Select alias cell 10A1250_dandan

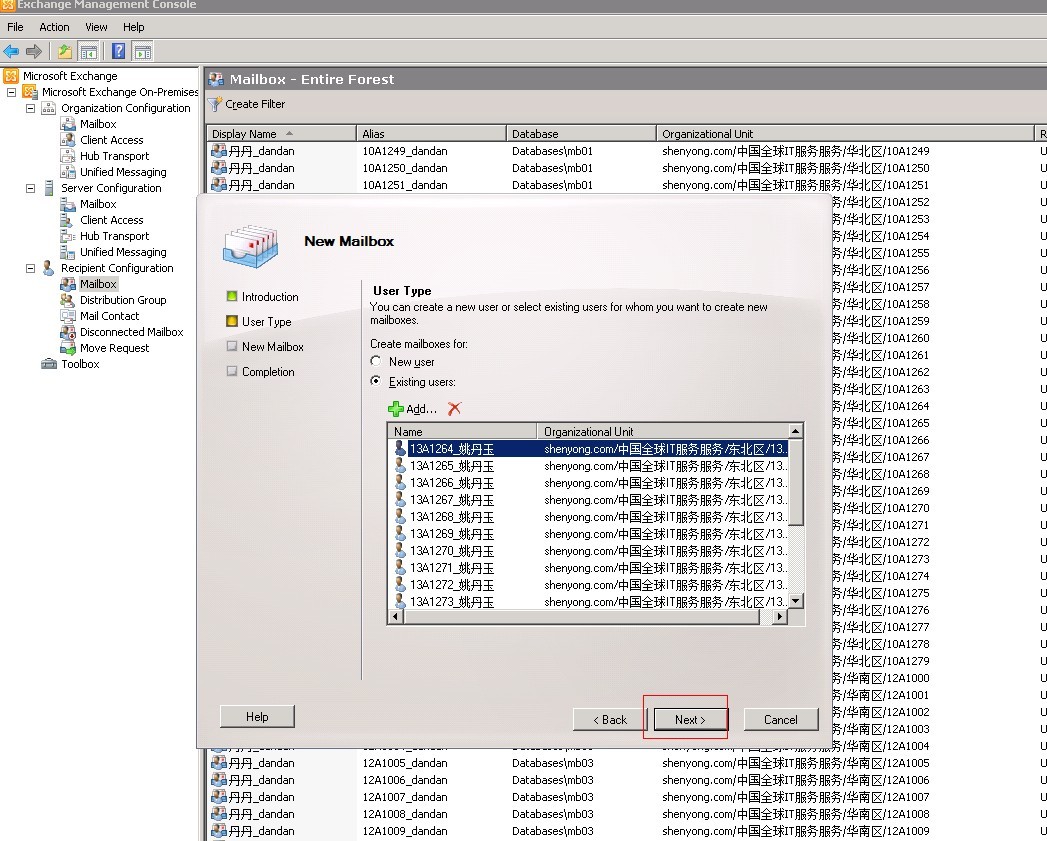pyautogui.click(x=405, y=168)
